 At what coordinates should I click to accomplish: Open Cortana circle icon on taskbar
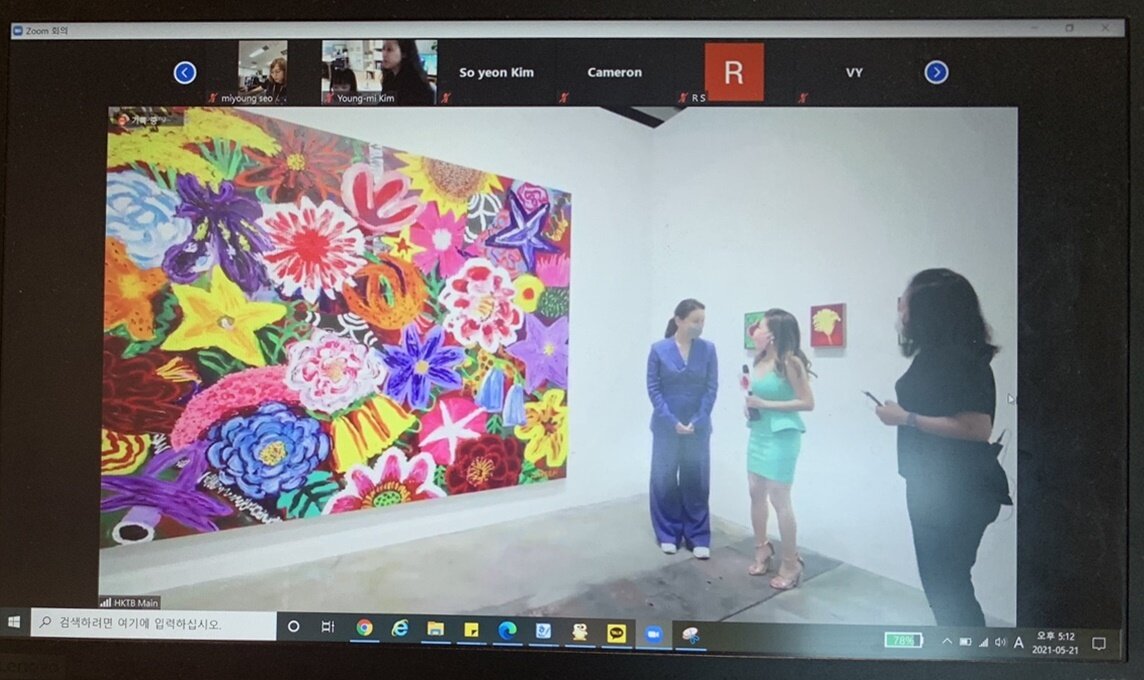point(293,626)
